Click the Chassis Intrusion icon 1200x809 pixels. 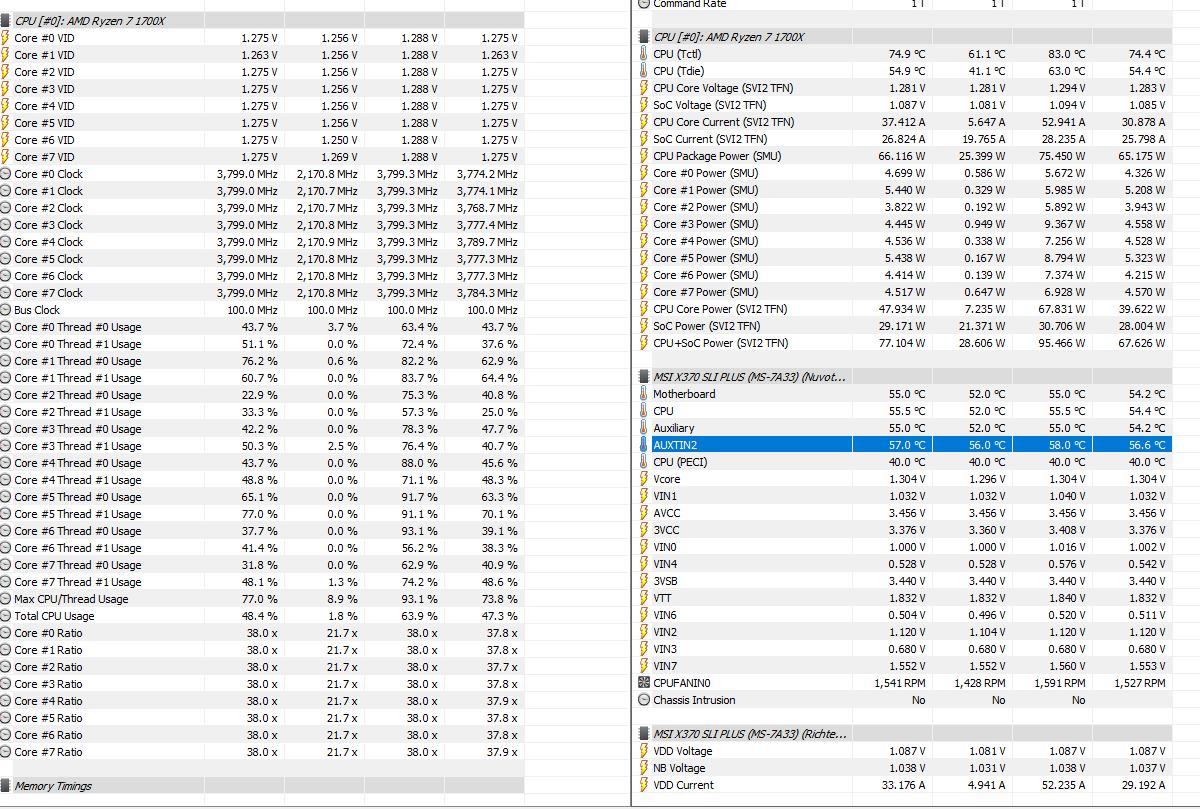pos(643,700)
